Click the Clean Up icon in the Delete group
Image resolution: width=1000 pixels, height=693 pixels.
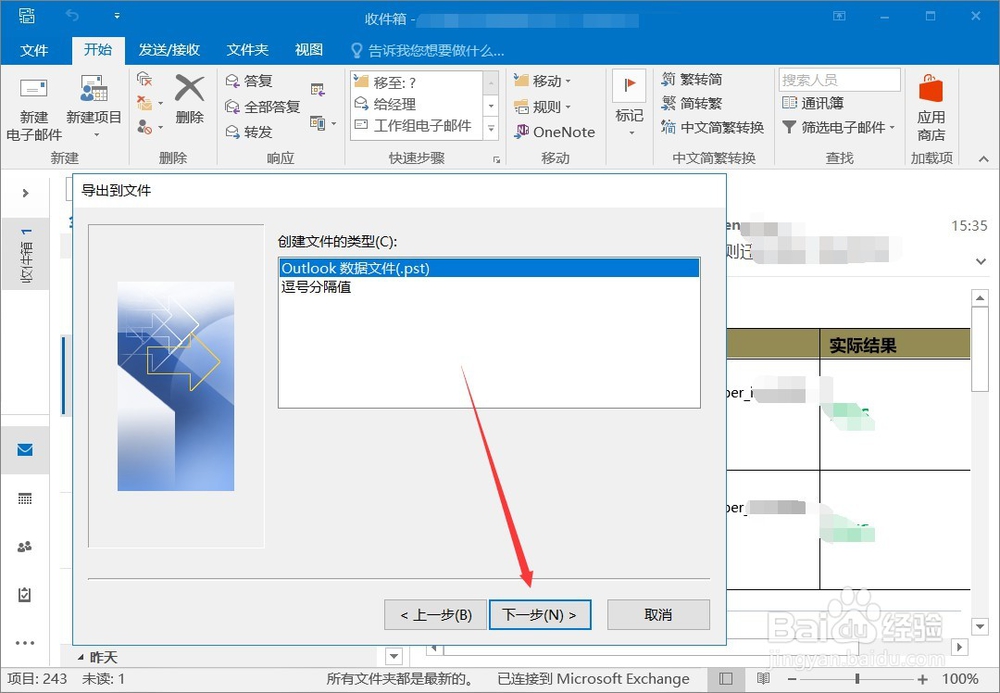[145, 103]
